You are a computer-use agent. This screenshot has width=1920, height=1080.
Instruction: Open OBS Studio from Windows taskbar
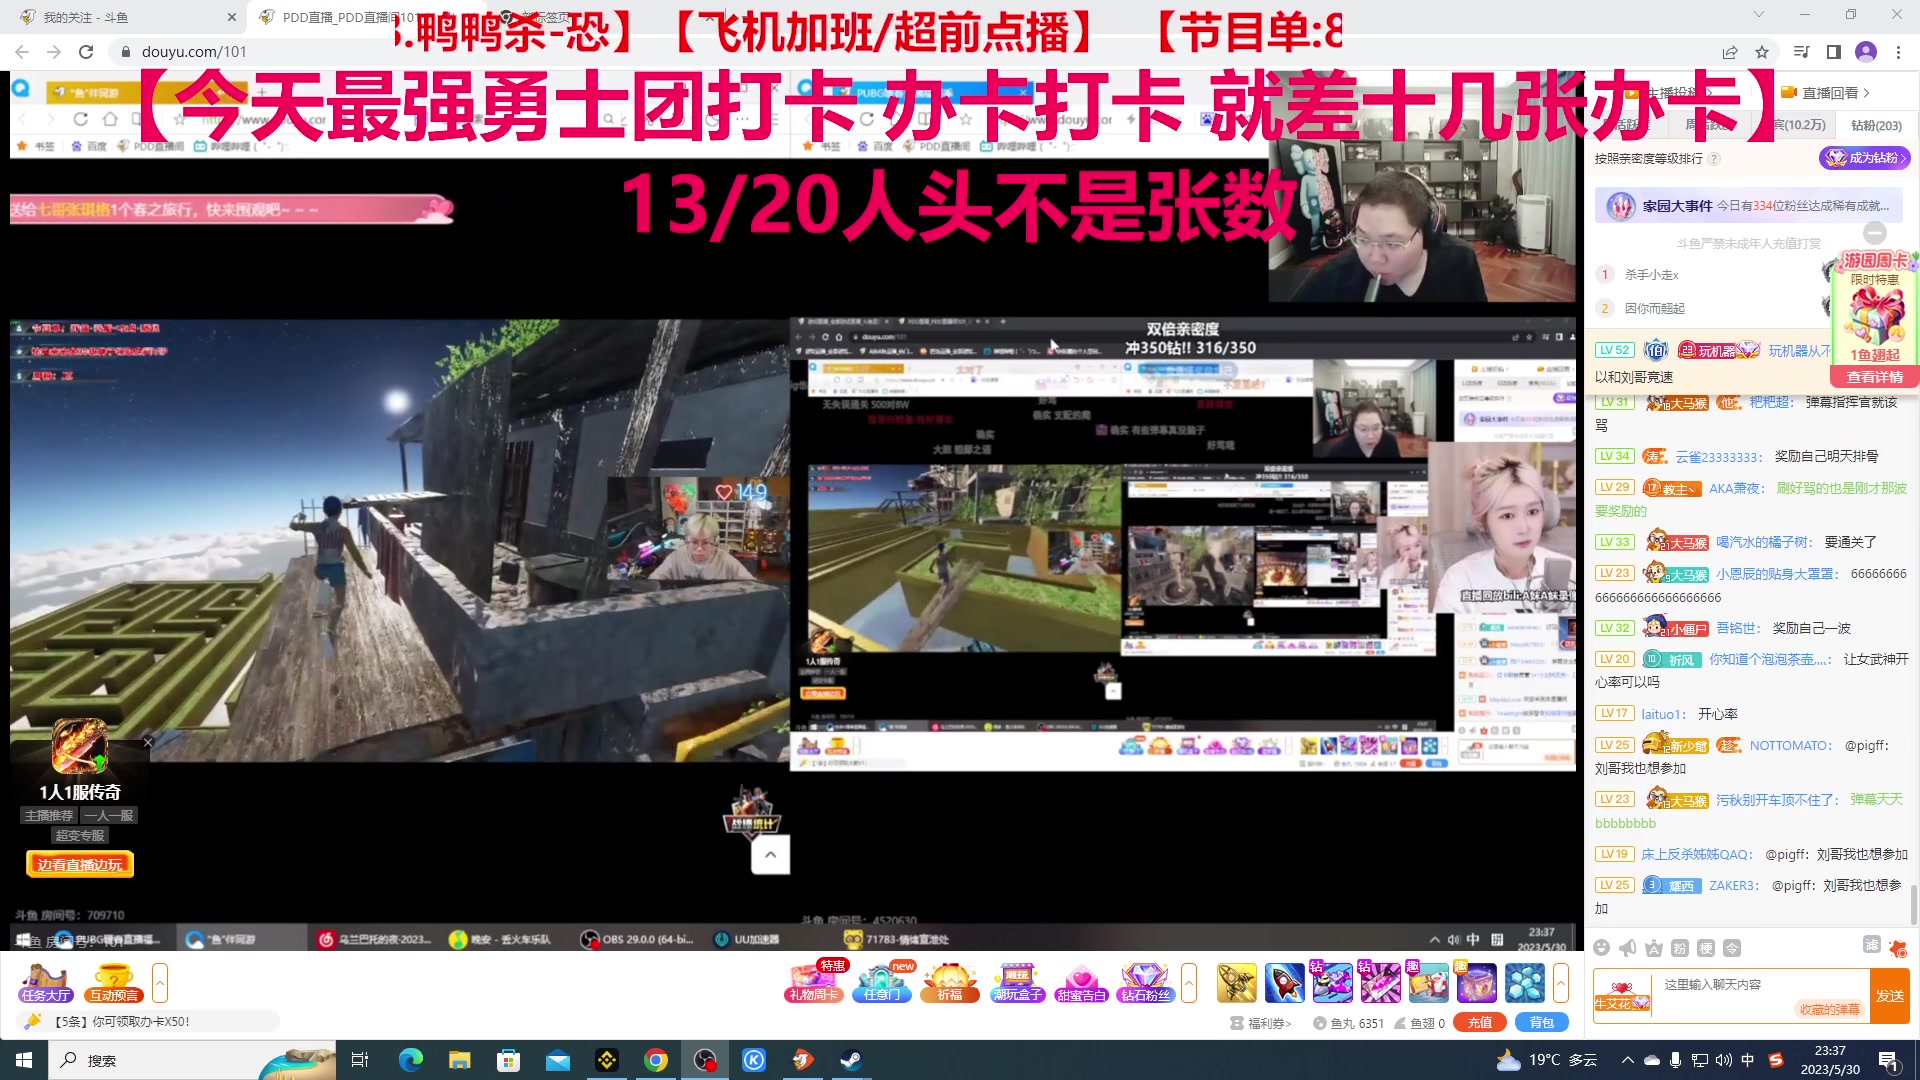pyautogui.click(x=705, y=1060)
